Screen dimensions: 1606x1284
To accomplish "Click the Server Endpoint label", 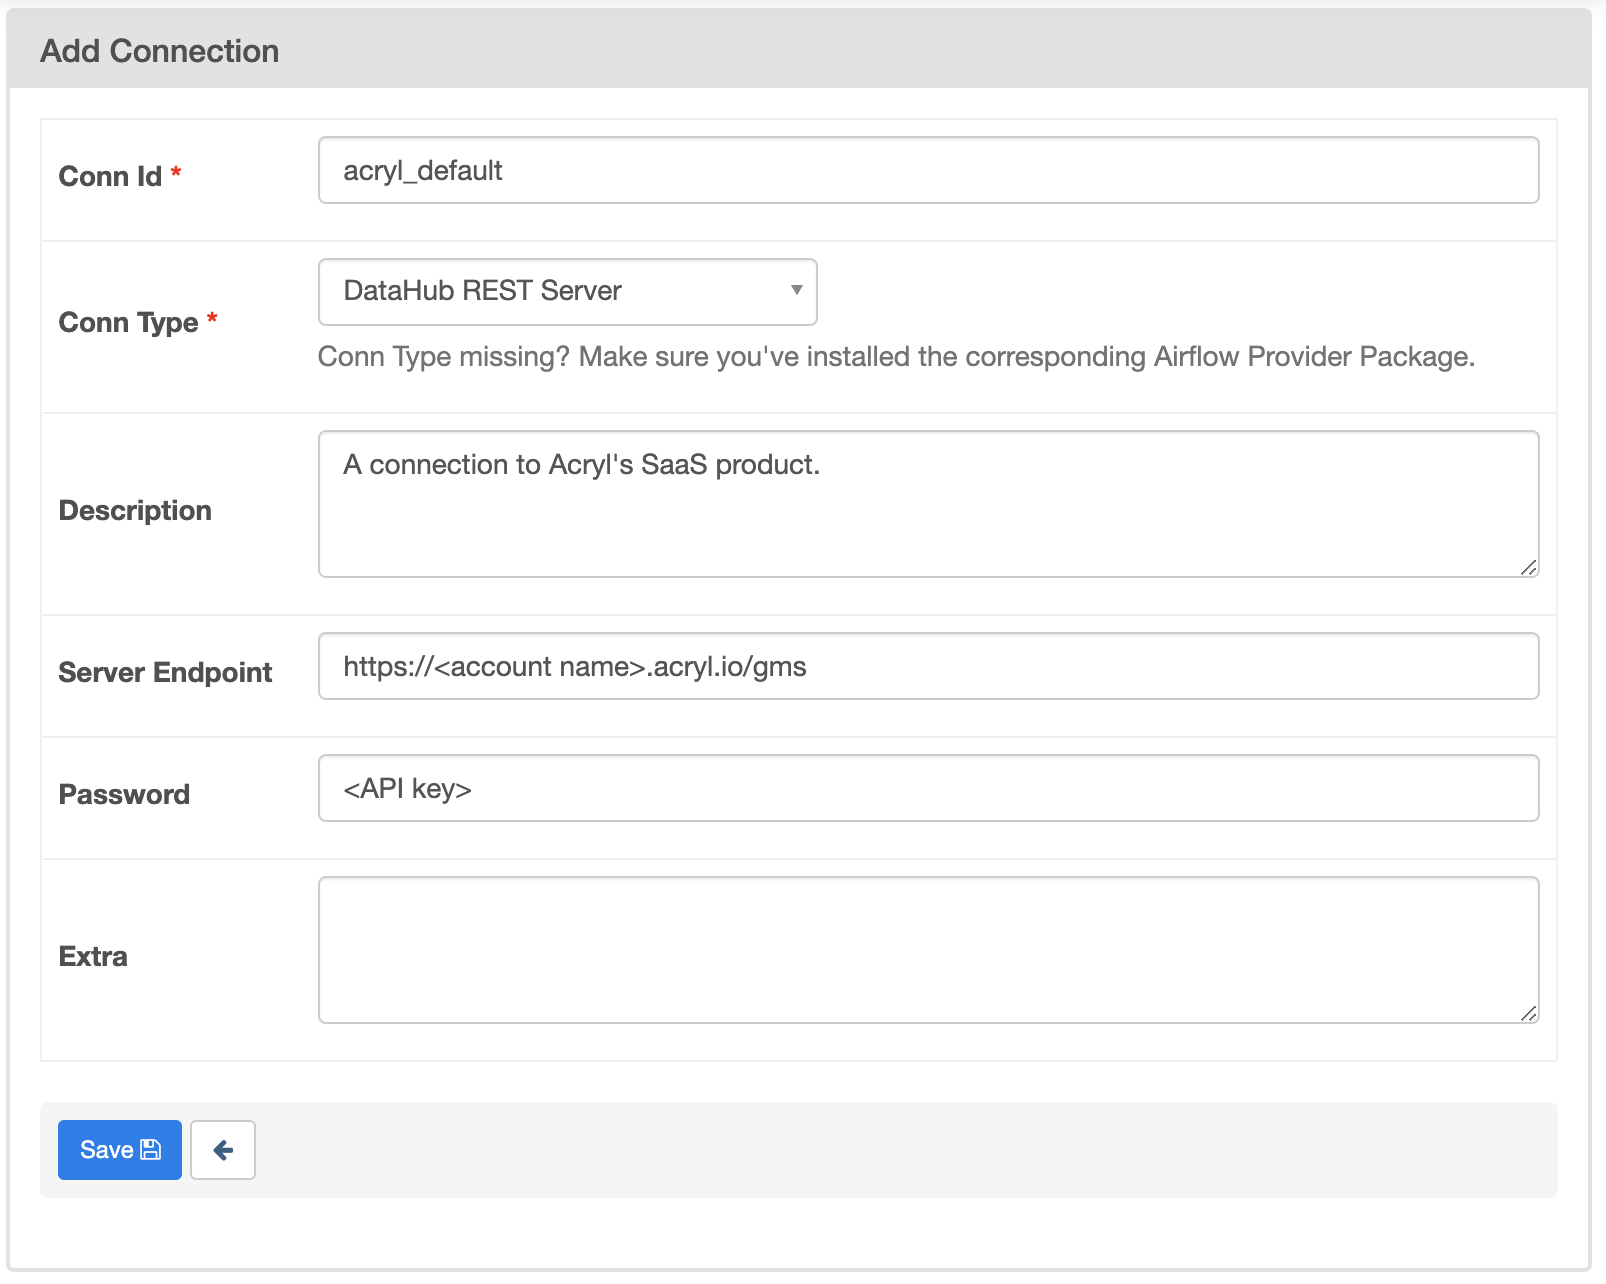I will click(165, 672).
